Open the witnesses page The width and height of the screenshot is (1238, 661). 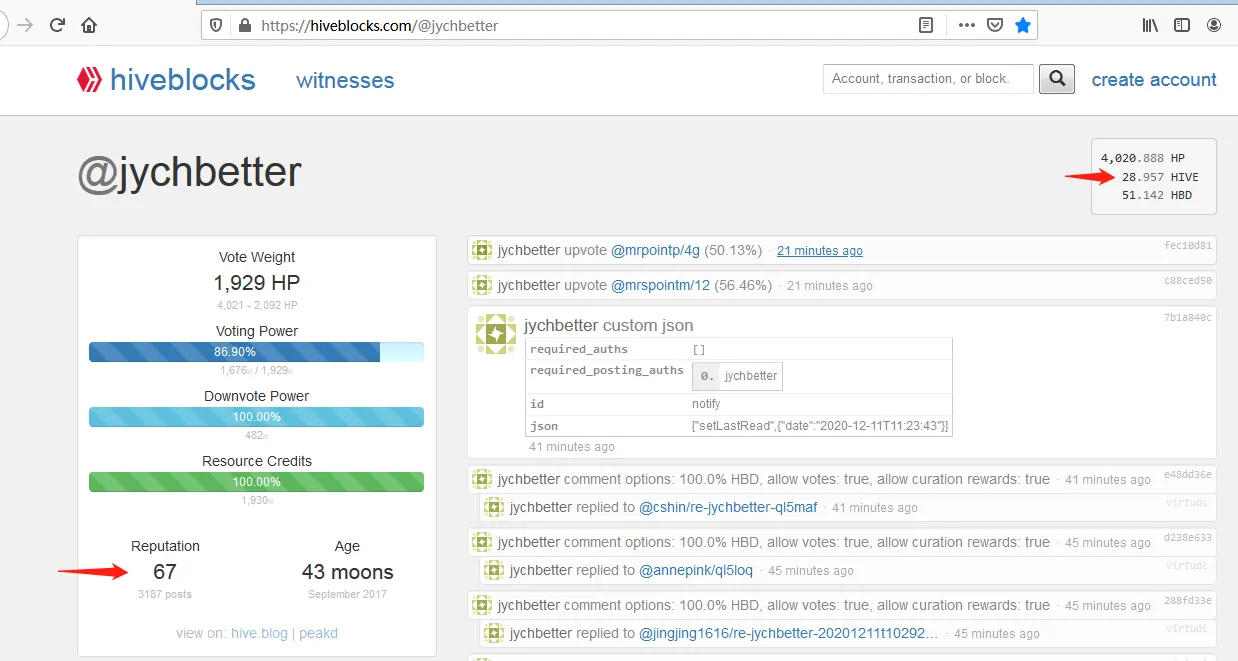(x=345, y=81)
